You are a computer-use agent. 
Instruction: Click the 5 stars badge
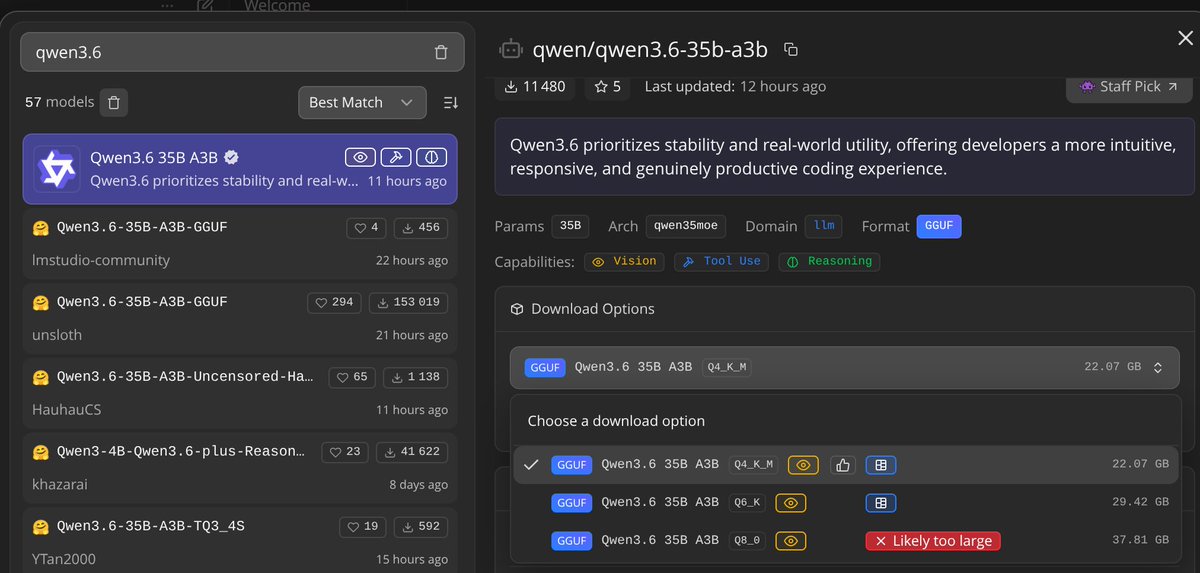608,86
